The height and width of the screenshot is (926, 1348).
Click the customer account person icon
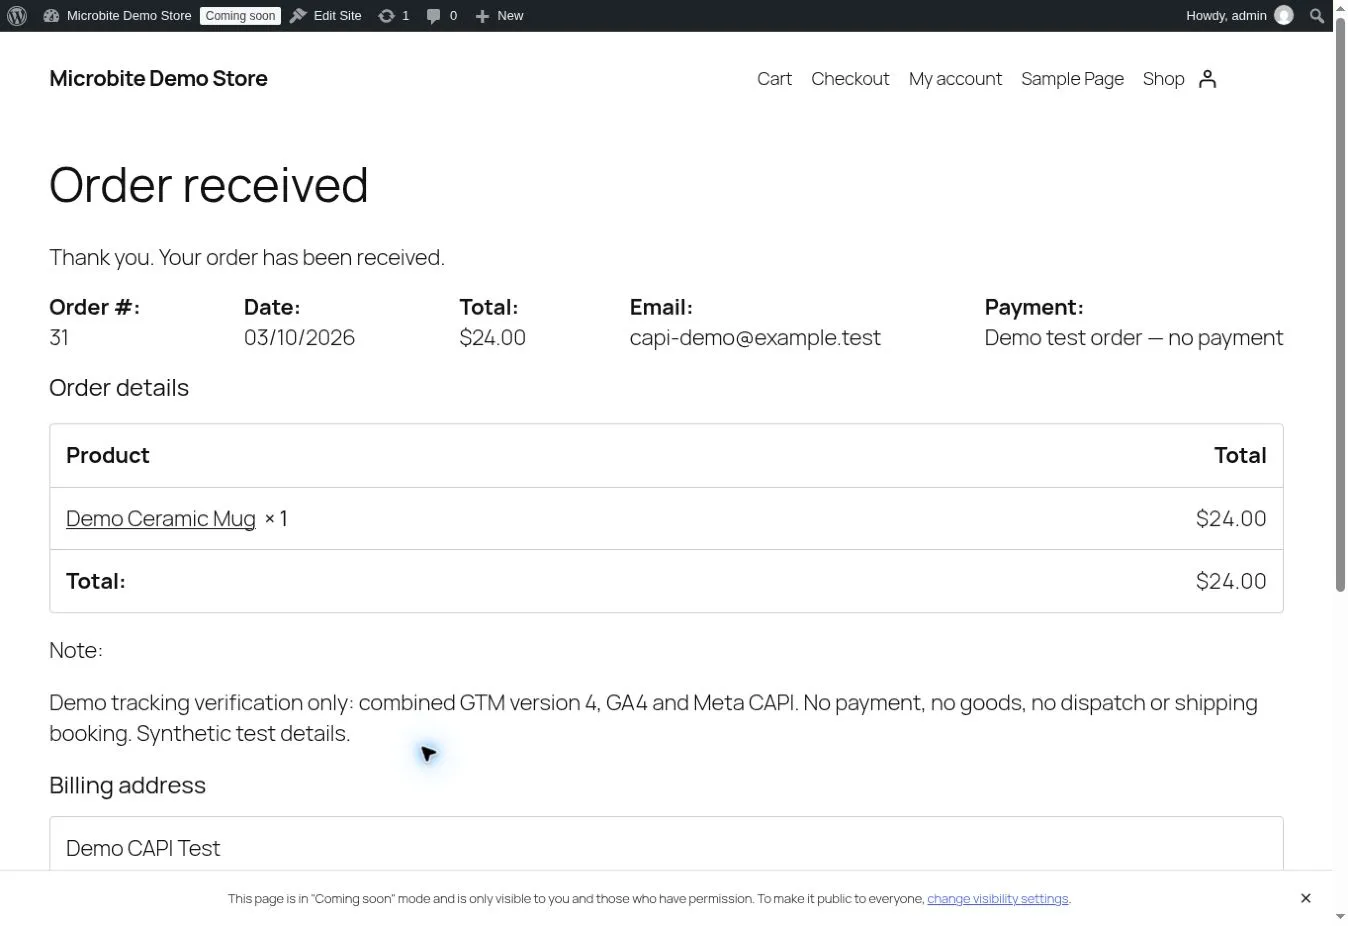tap(1207, 79)
